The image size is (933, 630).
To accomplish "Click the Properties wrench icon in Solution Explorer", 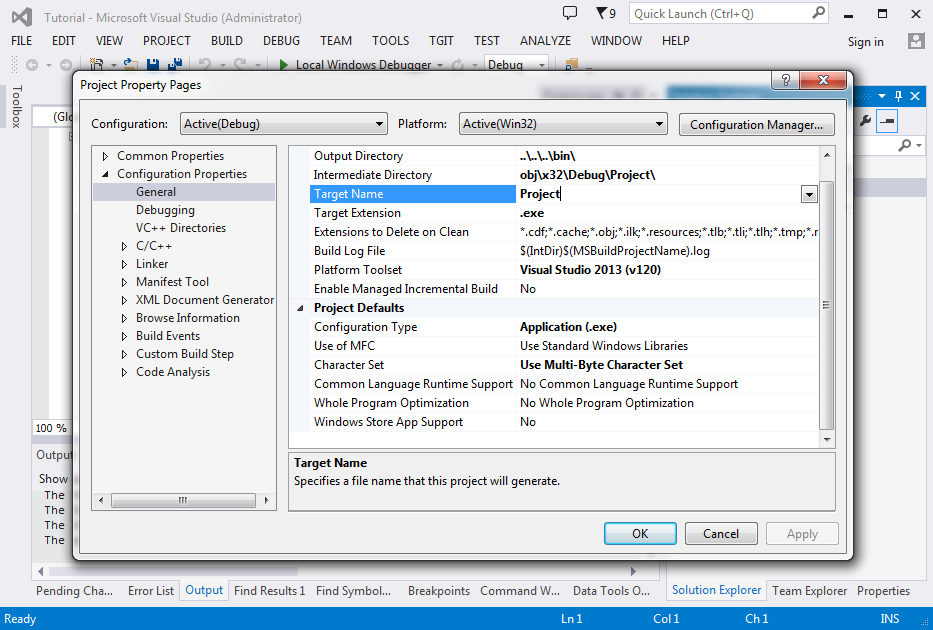I will coord(865,121).
